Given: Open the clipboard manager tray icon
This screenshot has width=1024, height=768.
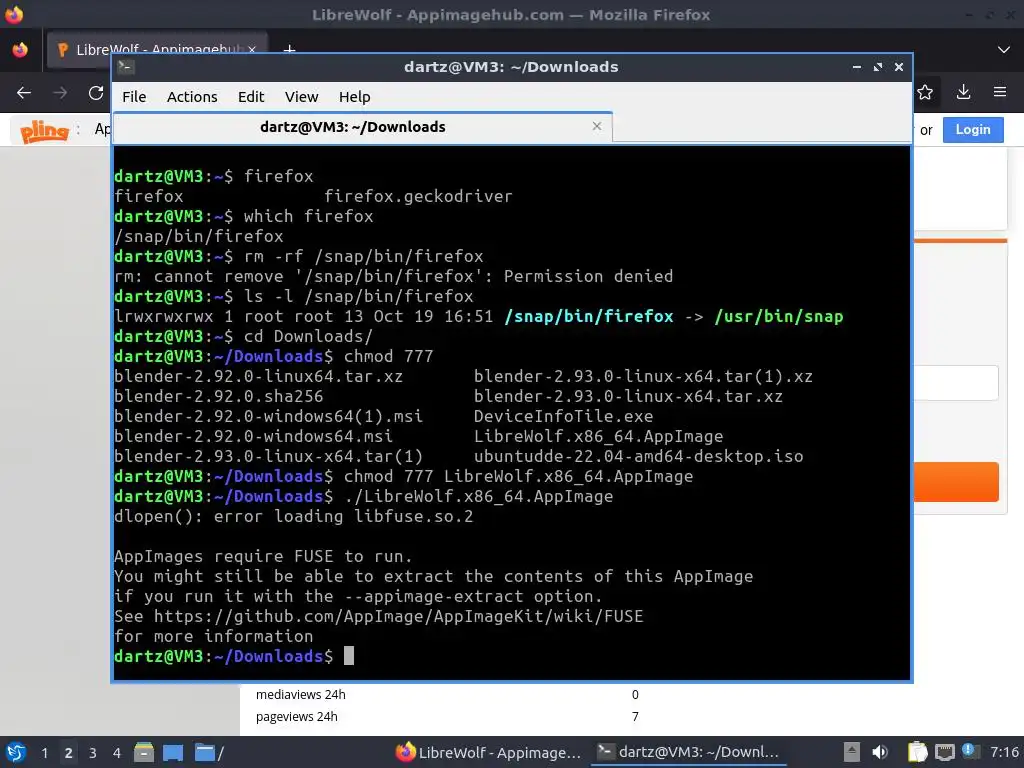Looking at the screenshot, I should 918,752.
